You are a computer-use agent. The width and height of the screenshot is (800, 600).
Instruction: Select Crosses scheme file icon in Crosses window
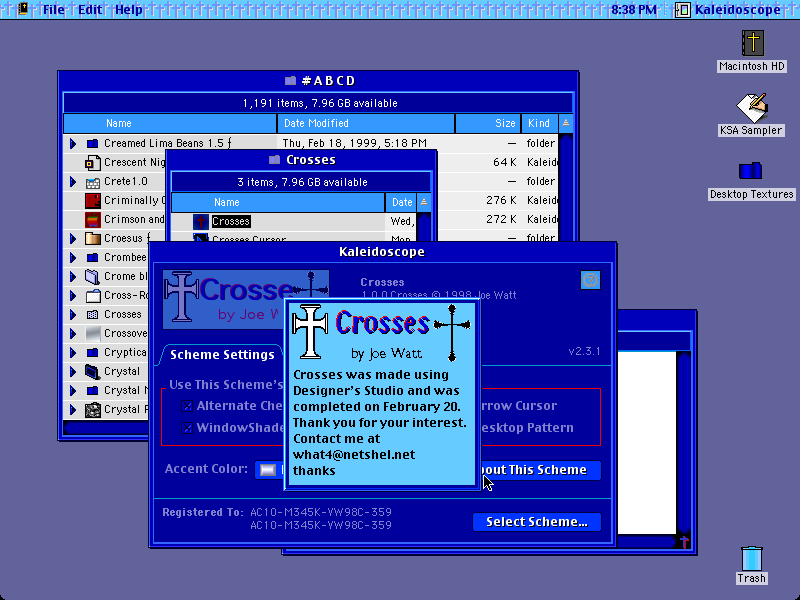click(201, 221)
